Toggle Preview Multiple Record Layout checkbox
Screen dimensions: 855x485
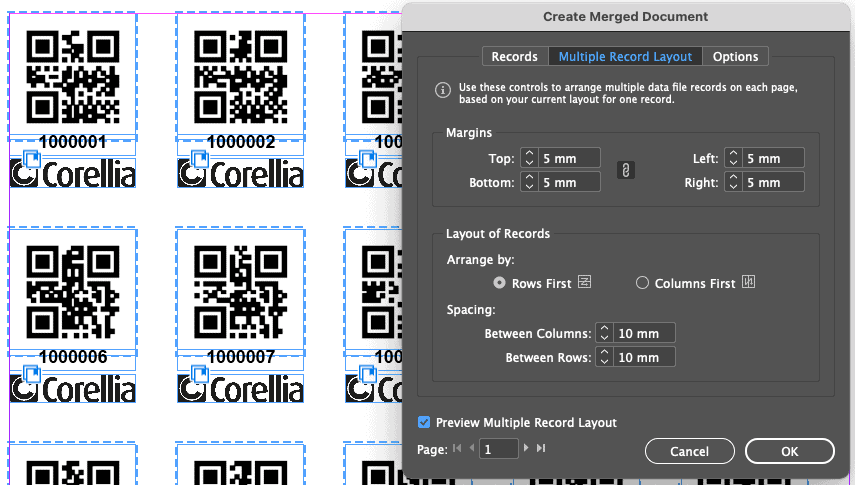click(424, 422)
